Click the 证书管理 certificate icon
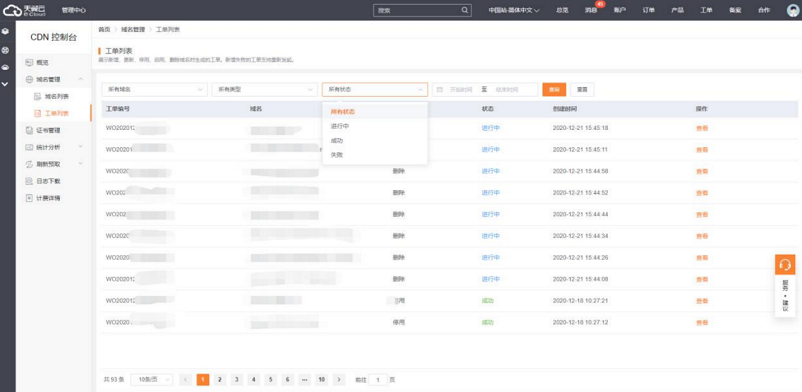This screenshot has height=392, width=802. (x=29, y=130)
